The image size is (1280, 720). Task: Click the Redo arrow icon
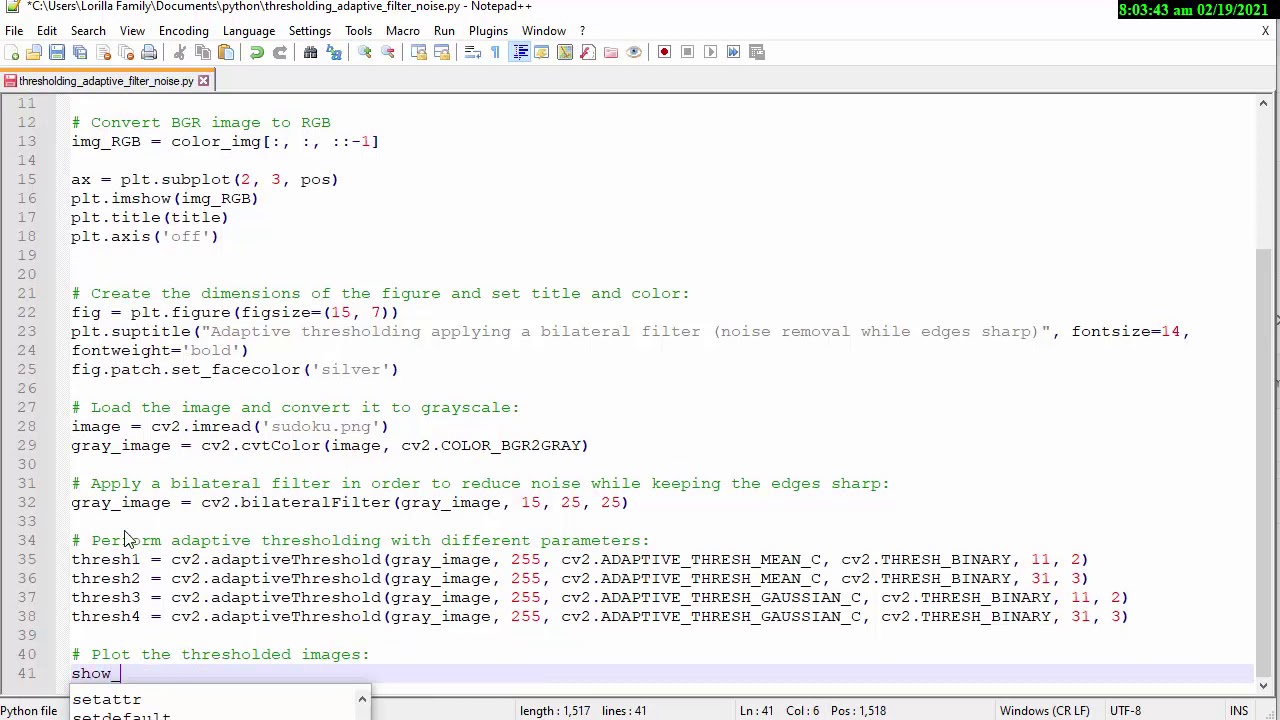tap(280, 52)
